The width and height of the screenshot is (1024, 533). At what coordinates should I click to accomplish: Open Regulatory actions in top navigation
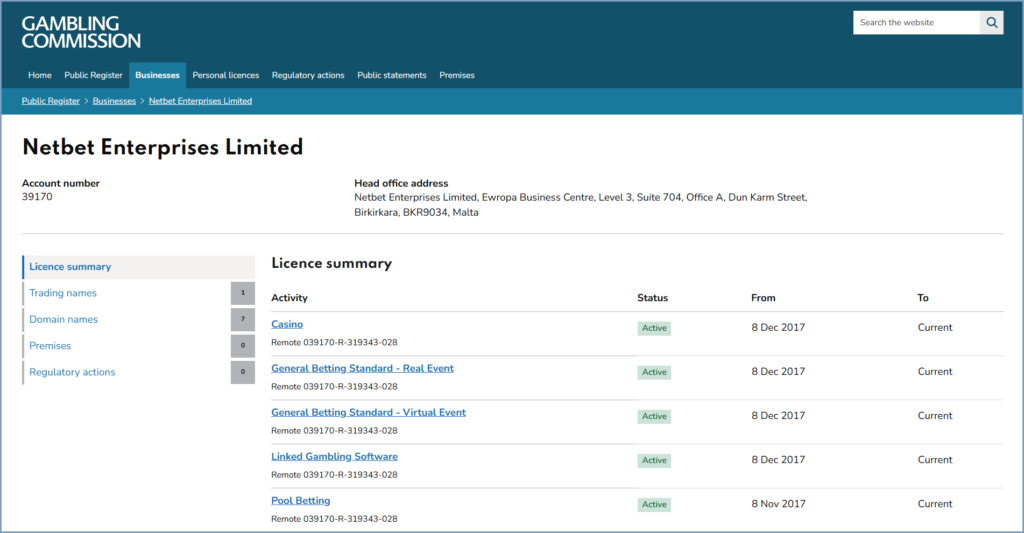pos(308,75)
